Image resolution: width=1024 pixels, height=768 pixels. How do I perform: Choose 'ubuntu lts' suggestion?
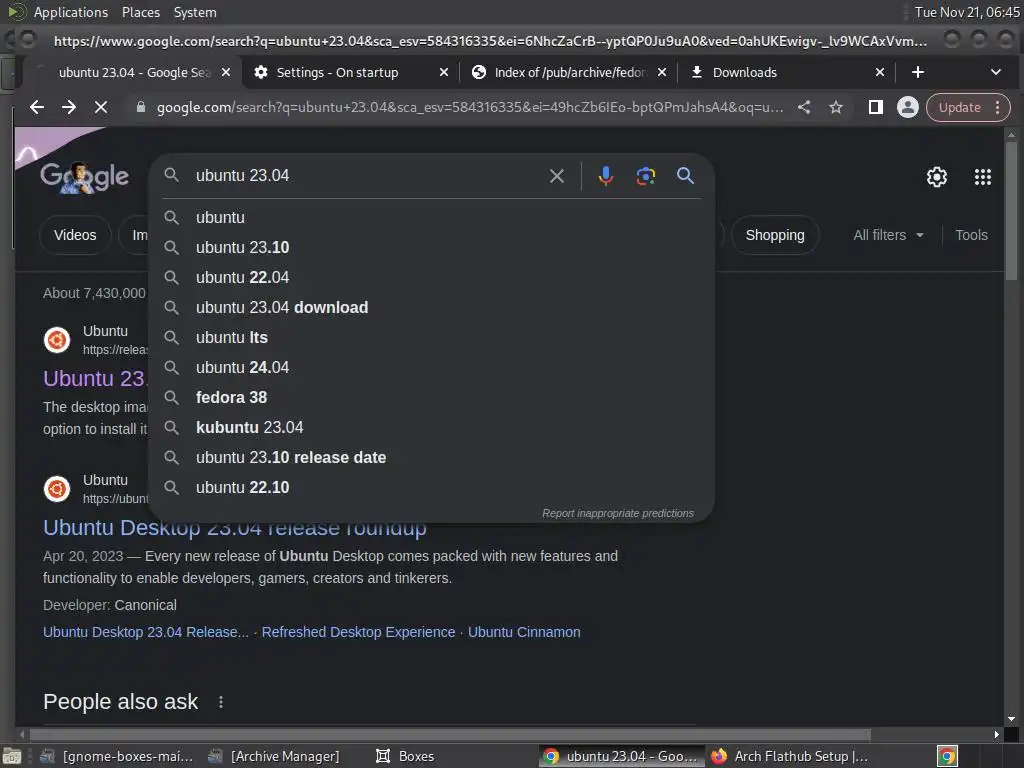point(431,338)
